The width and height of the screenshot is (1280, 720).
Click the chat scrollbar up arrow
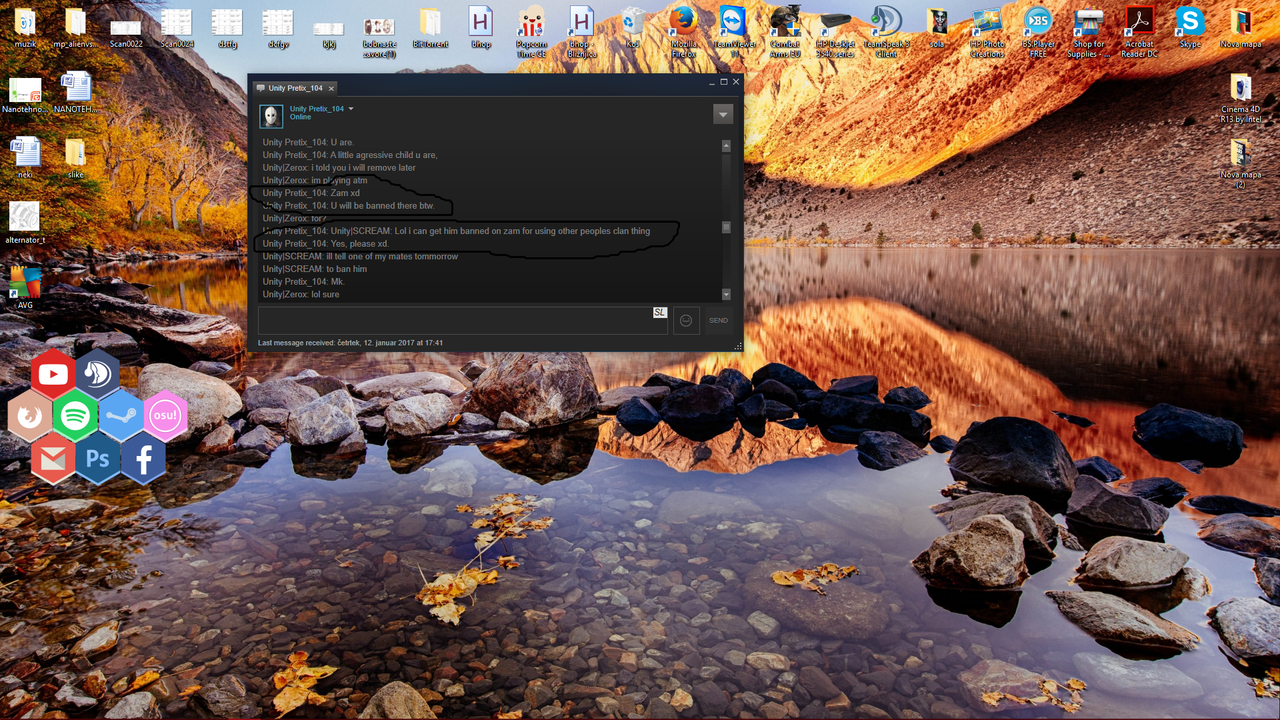point(726,146)
